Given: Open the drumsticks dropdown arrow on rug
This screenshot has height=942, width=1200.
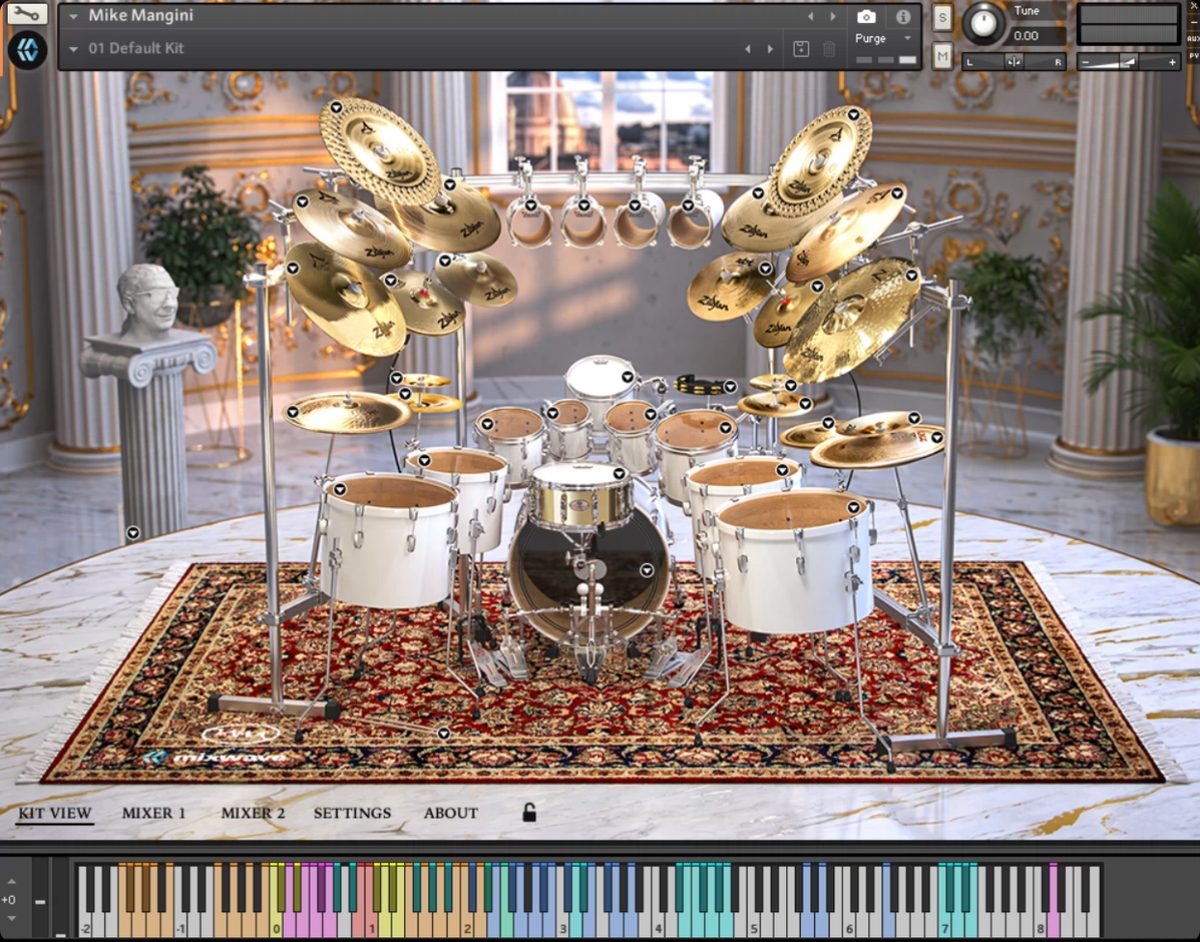Looking at the screenshot, I should (443, 734).
